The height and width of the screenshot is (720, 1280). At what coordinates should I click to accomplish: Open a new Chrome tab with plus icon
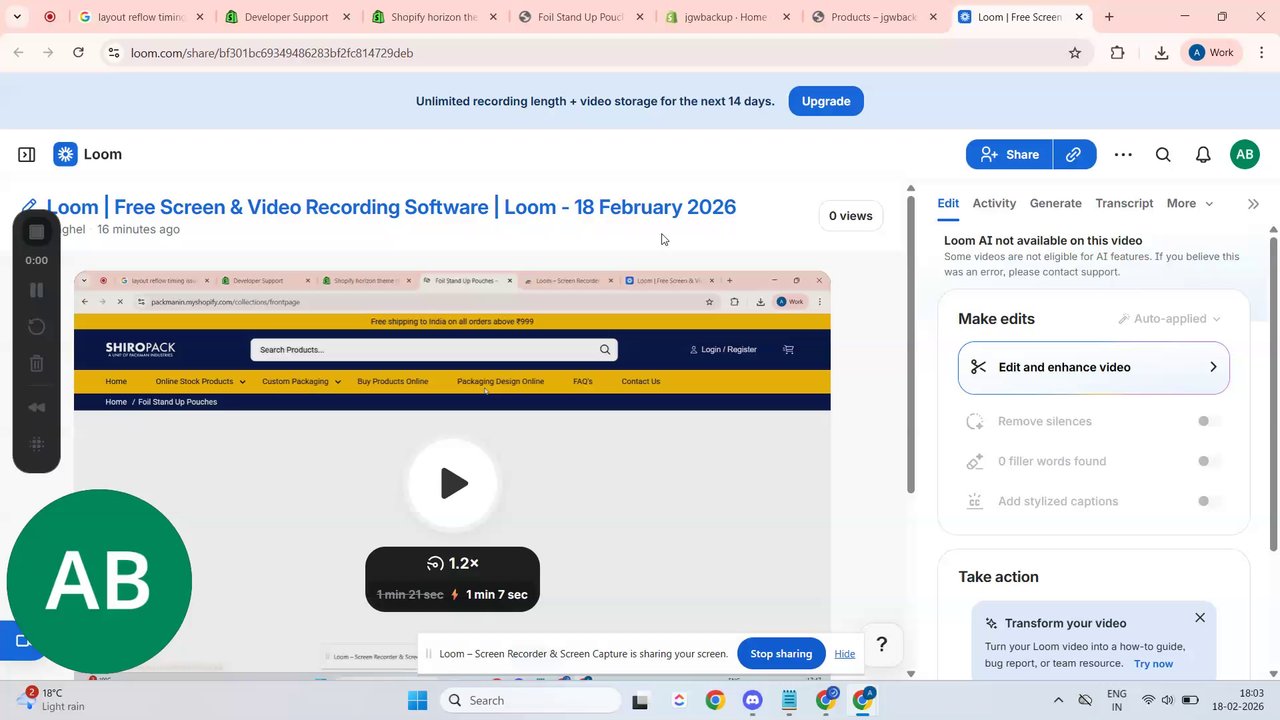pos(1109,17)
